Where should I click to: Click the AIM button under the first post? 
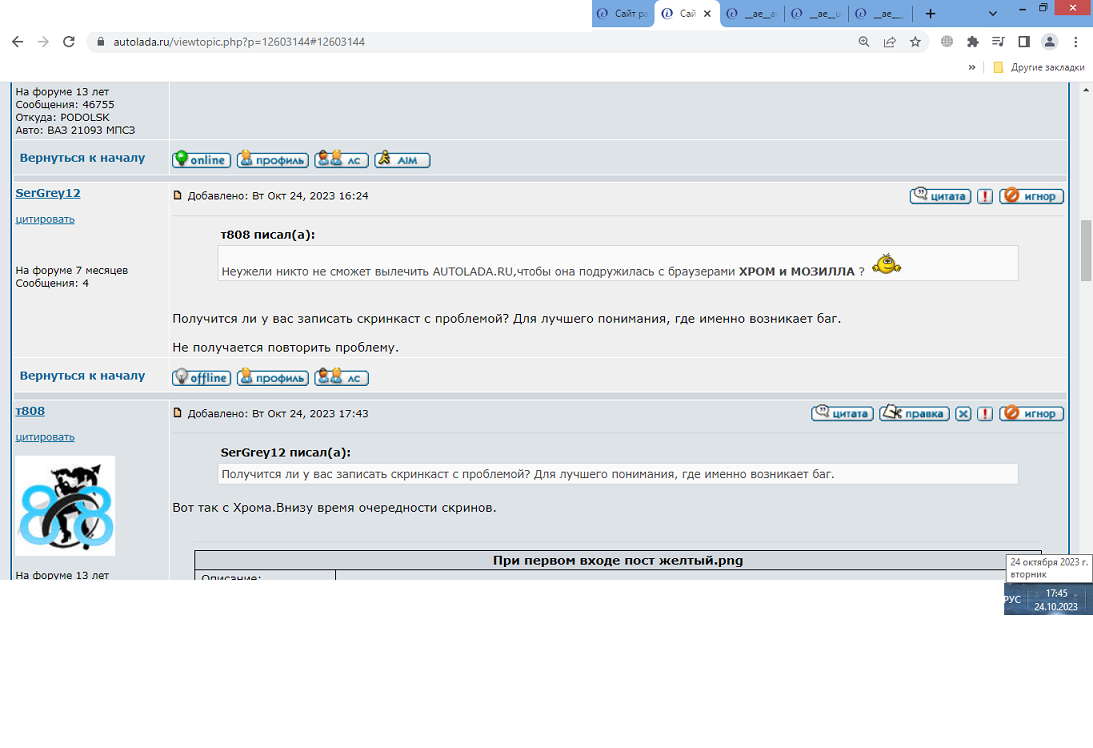pos(402,160)
